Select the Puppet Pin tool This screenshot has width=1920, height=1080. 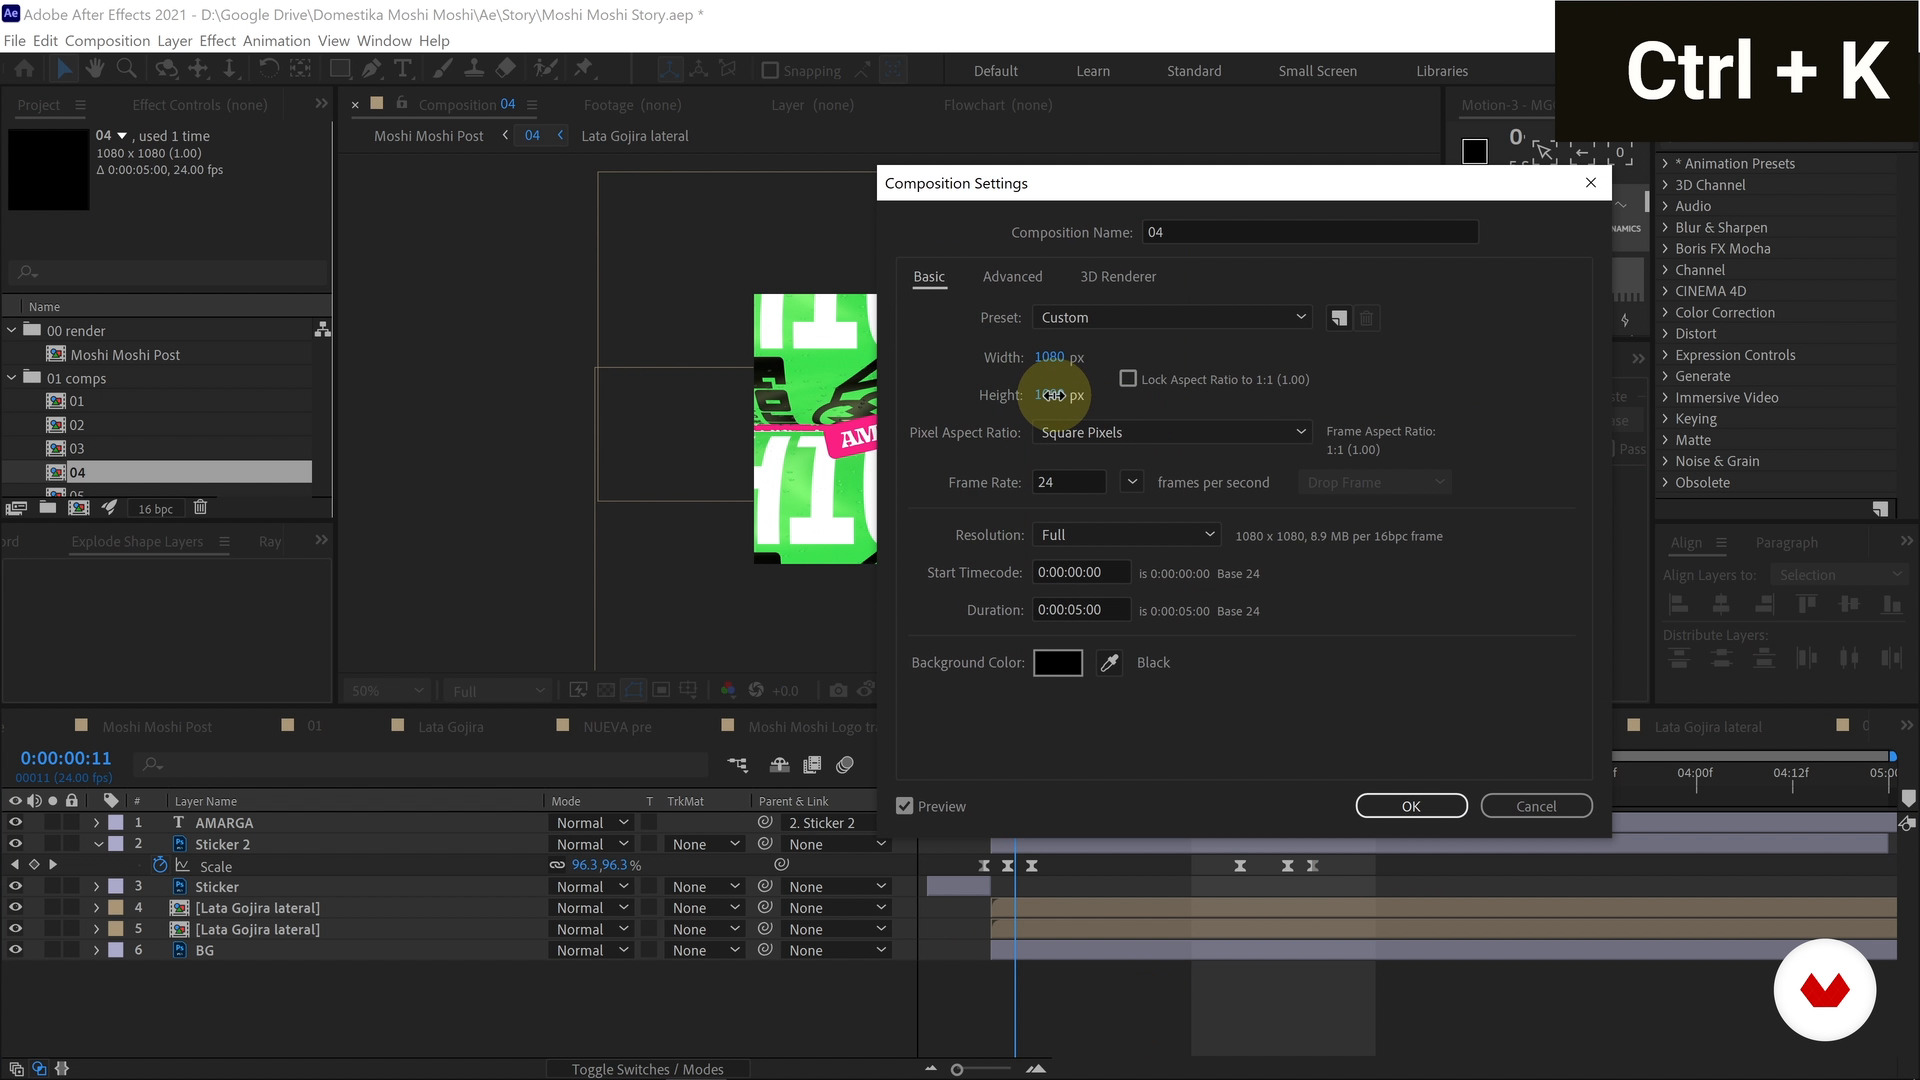click(x=584, y=69)
